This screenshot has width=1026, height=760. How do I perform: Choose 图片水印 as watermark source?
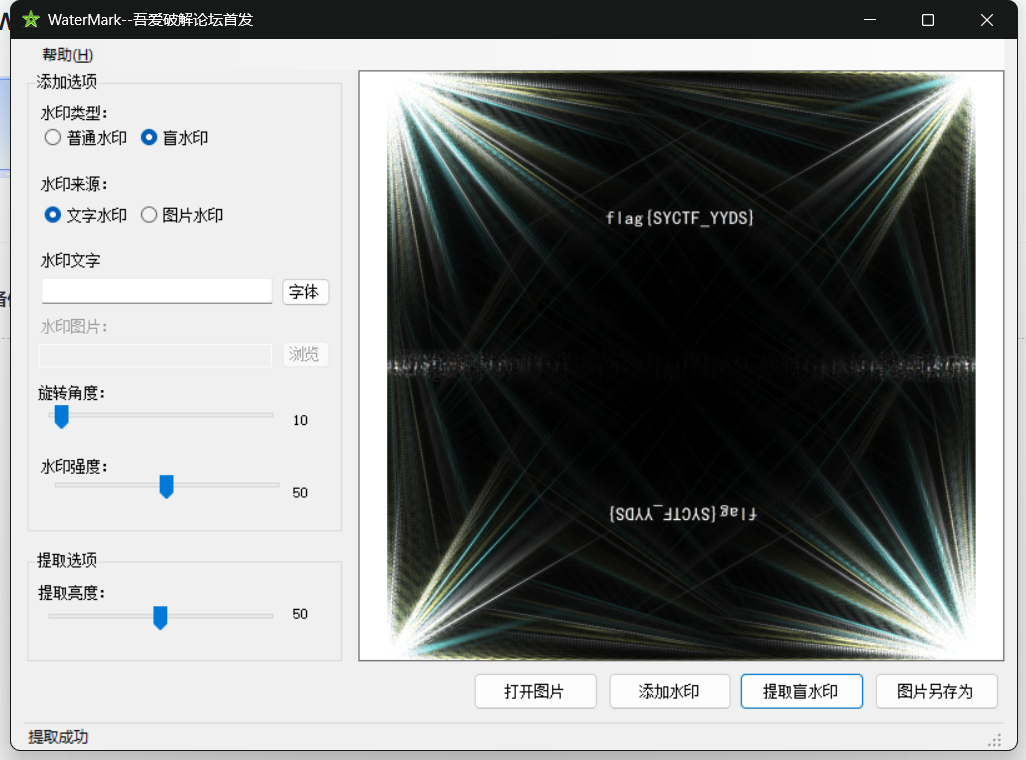[149, 215]
